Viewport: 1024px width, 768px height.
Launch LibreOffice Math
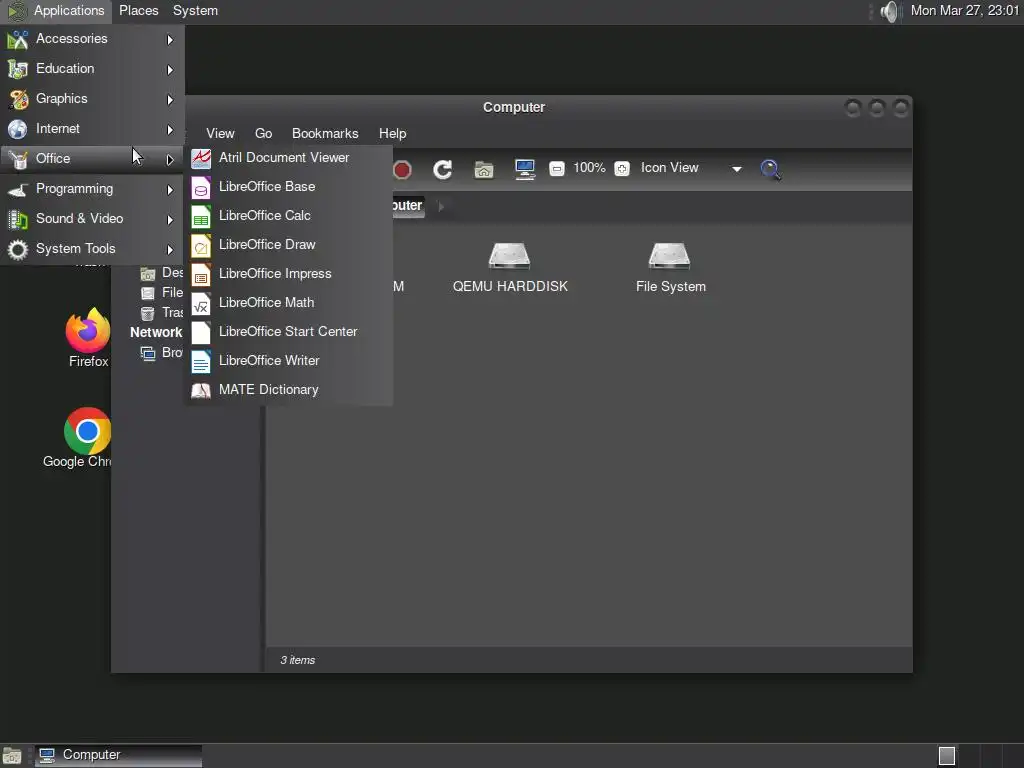[289, 303]
